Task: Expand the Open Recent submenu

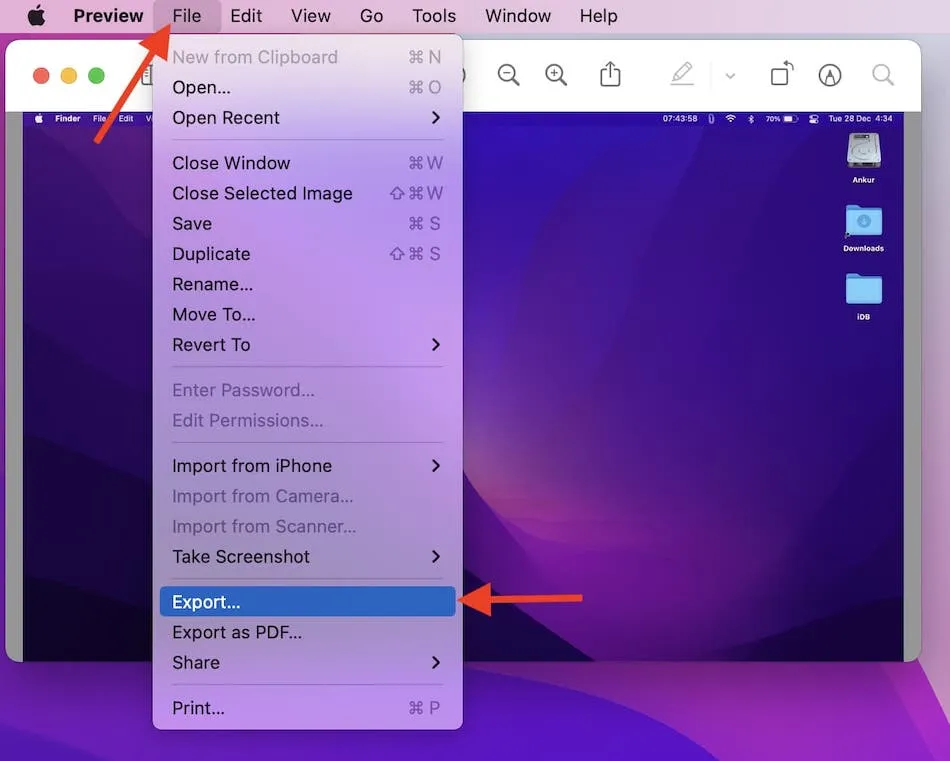Action: [x=306, y=118]
